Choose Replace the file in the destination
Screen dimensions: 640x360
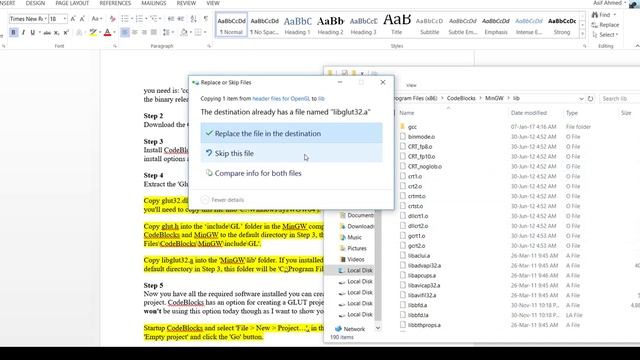[x=291, y=133]
